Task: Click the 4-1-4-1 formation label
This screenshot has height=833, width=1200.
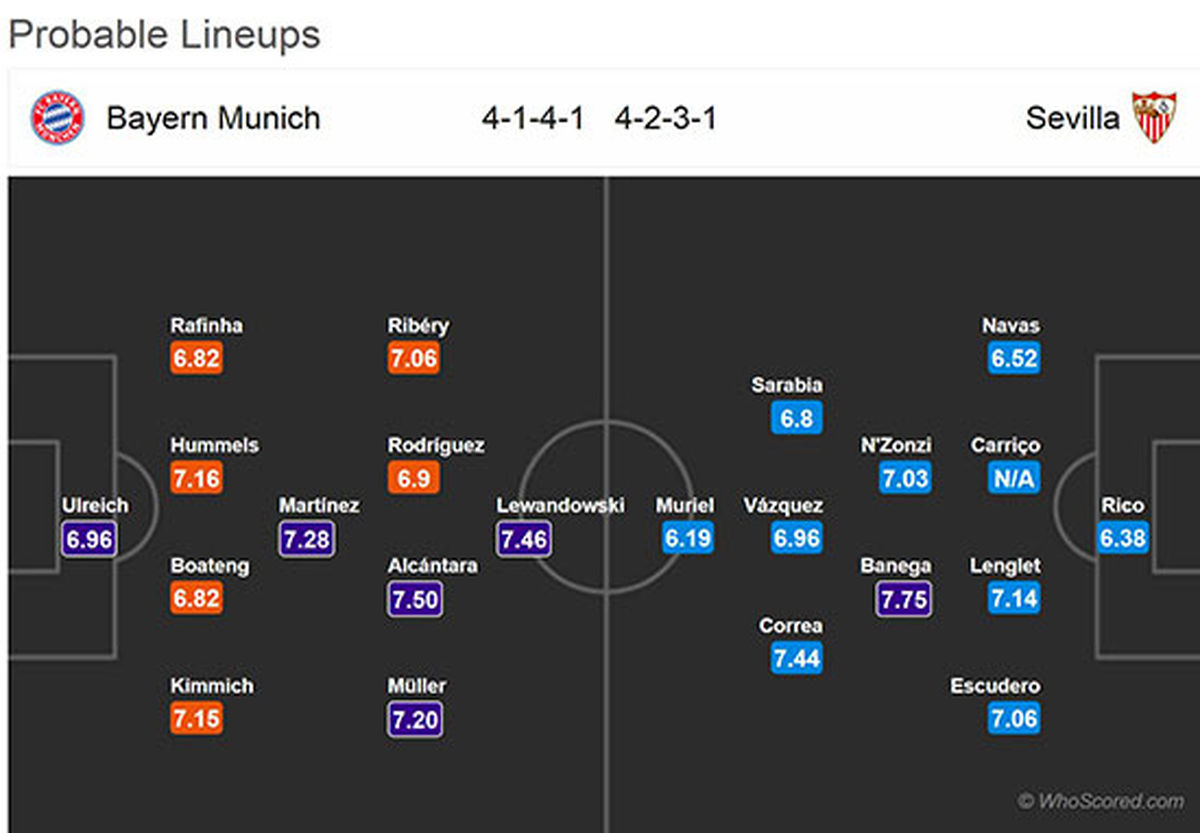Action: click(x=533, y=118)
